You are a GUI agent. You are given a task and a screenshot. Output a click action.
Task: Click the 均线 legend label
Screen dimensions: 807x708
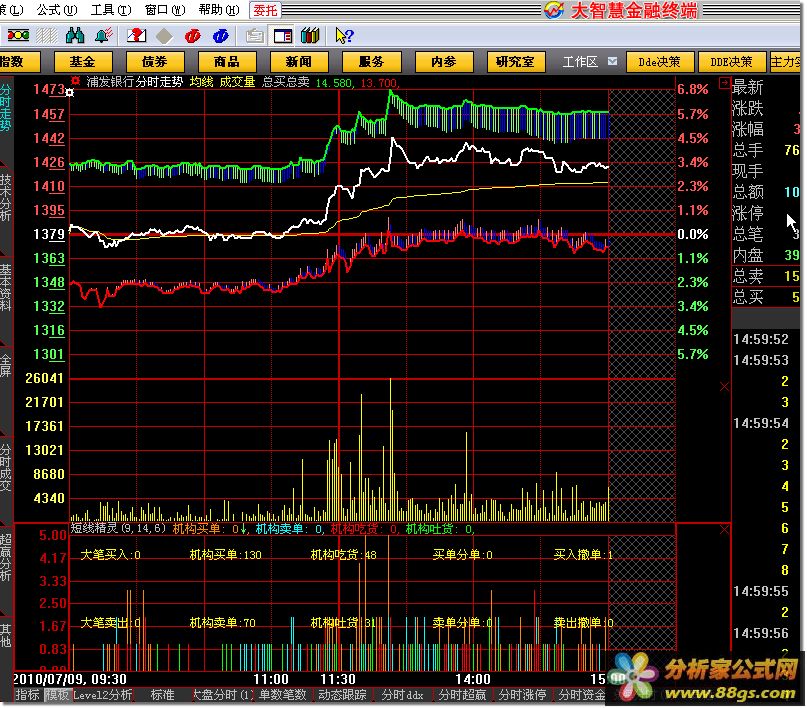201,82
